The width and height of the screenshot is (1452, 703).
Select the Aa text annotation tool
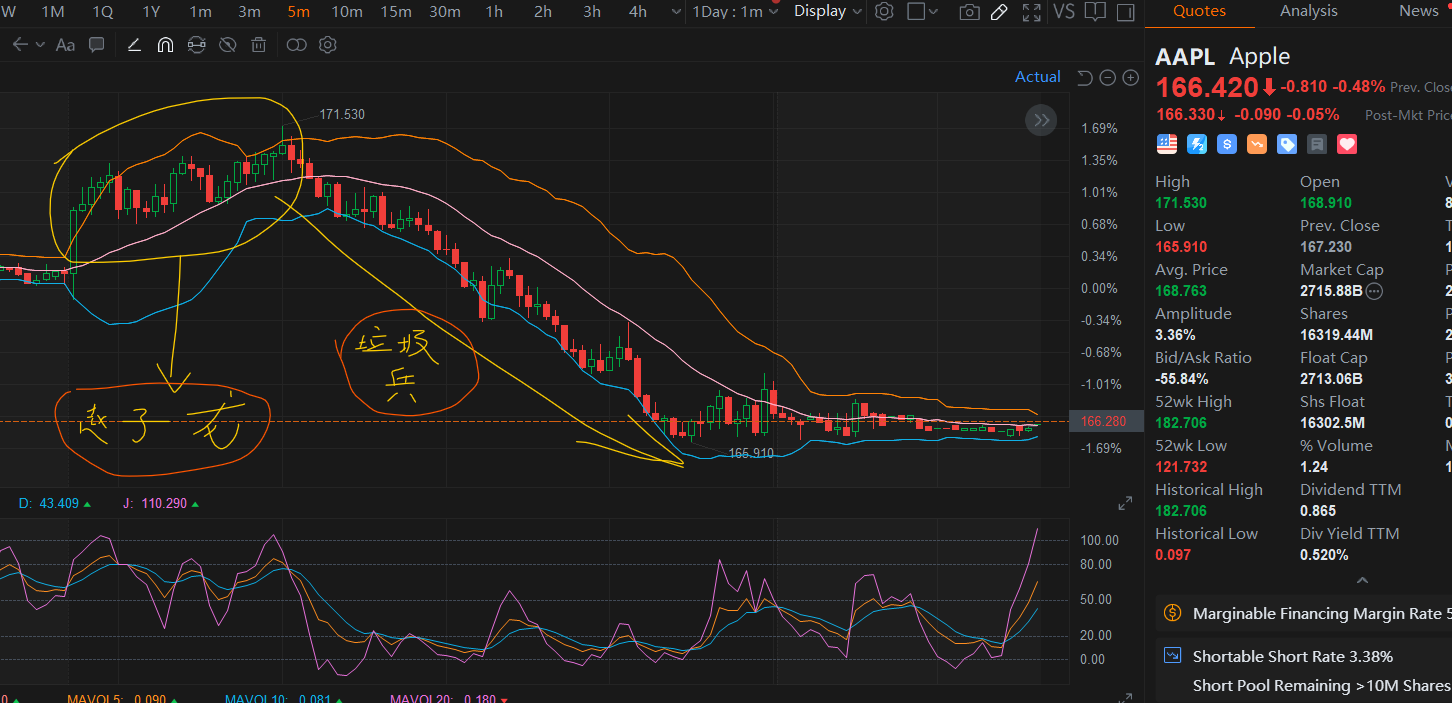tap(65, 45)
